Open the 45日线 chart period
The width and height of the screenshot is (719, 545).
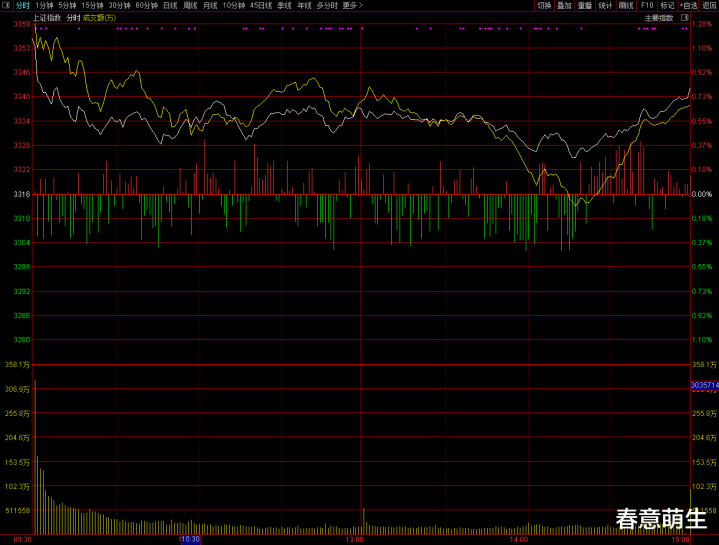(261, 6)
